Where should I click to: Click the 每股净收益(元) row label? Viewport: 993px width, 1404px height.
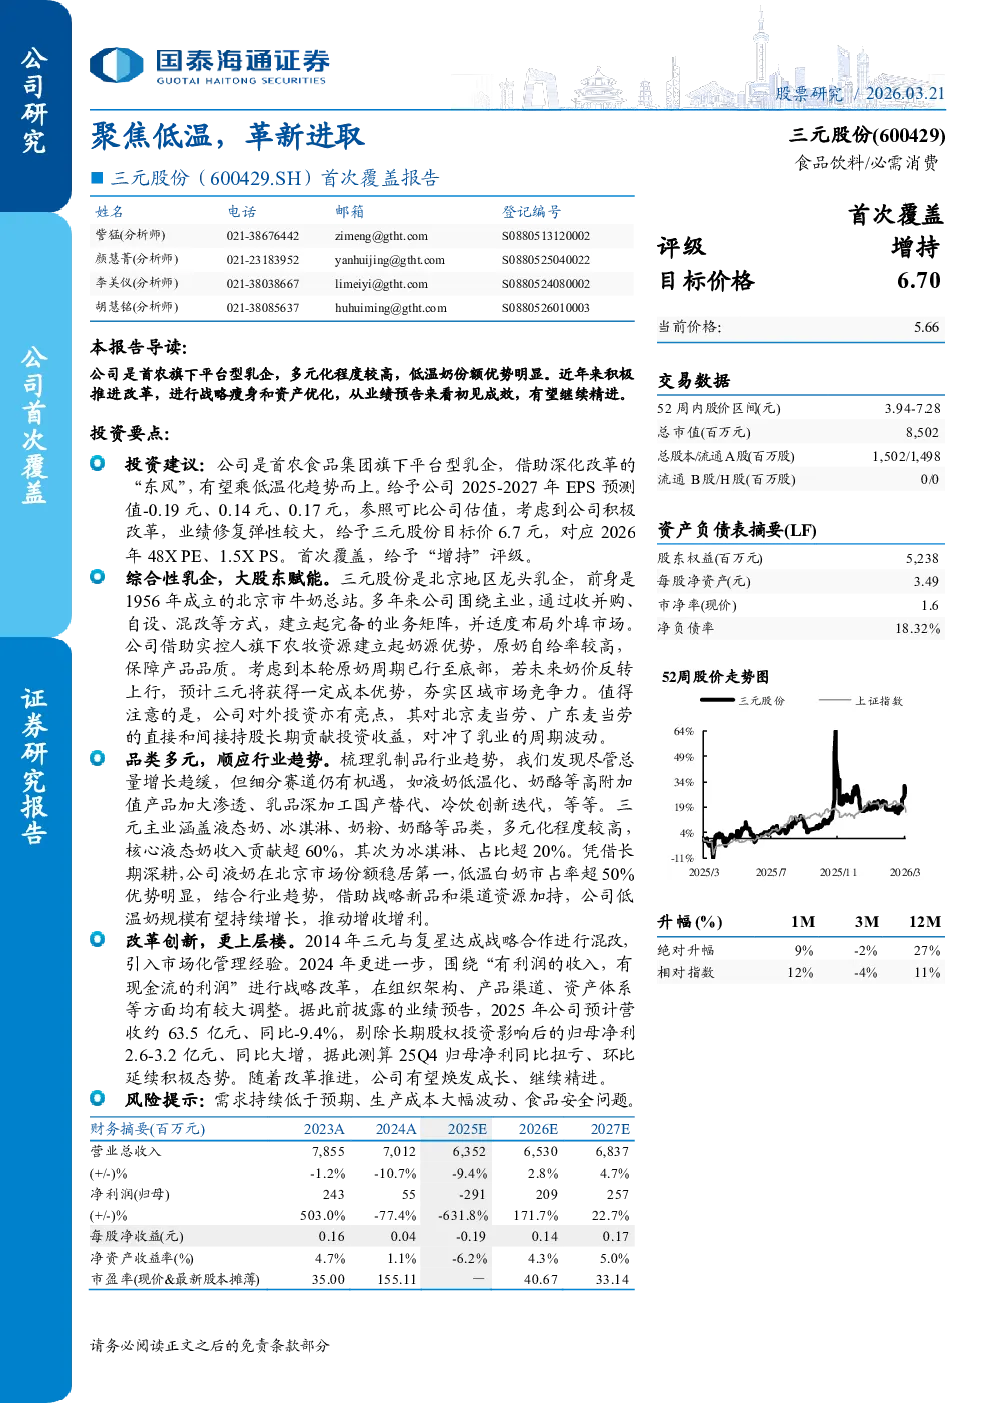[137, 1236]
